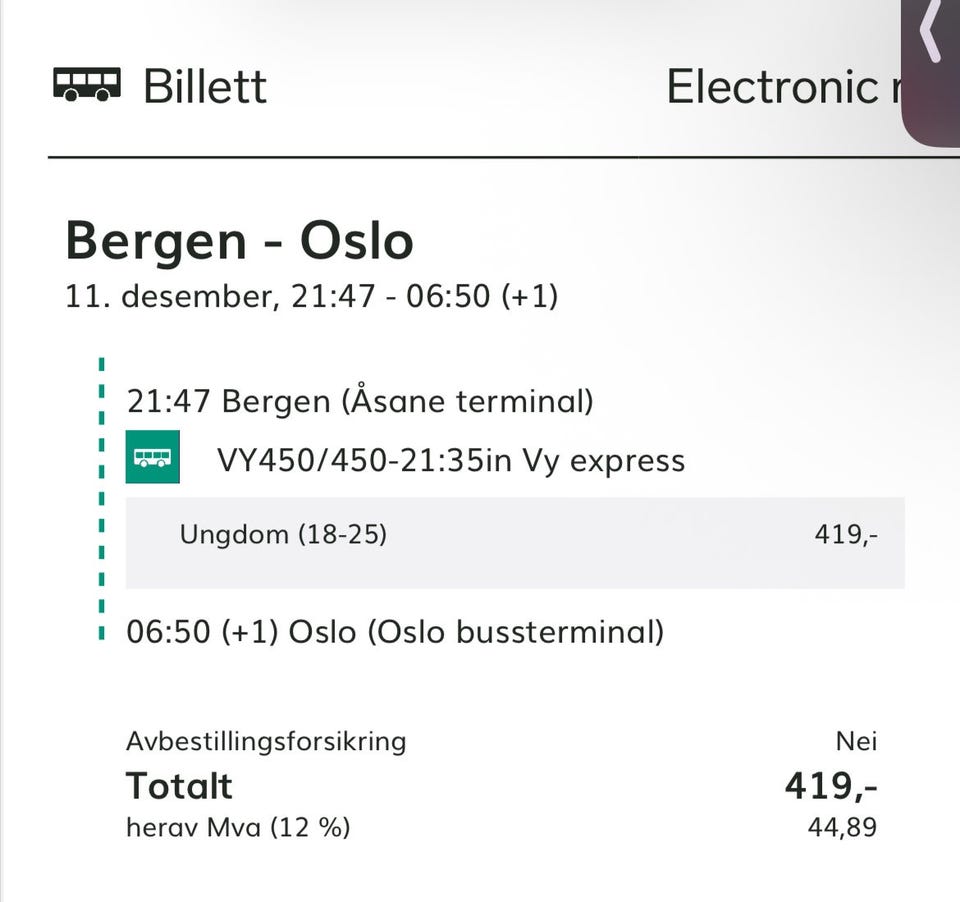Select the 44,89 VAT amount
Image resolution: width=960 pixels, height=902 pixels.
[842, 828]
